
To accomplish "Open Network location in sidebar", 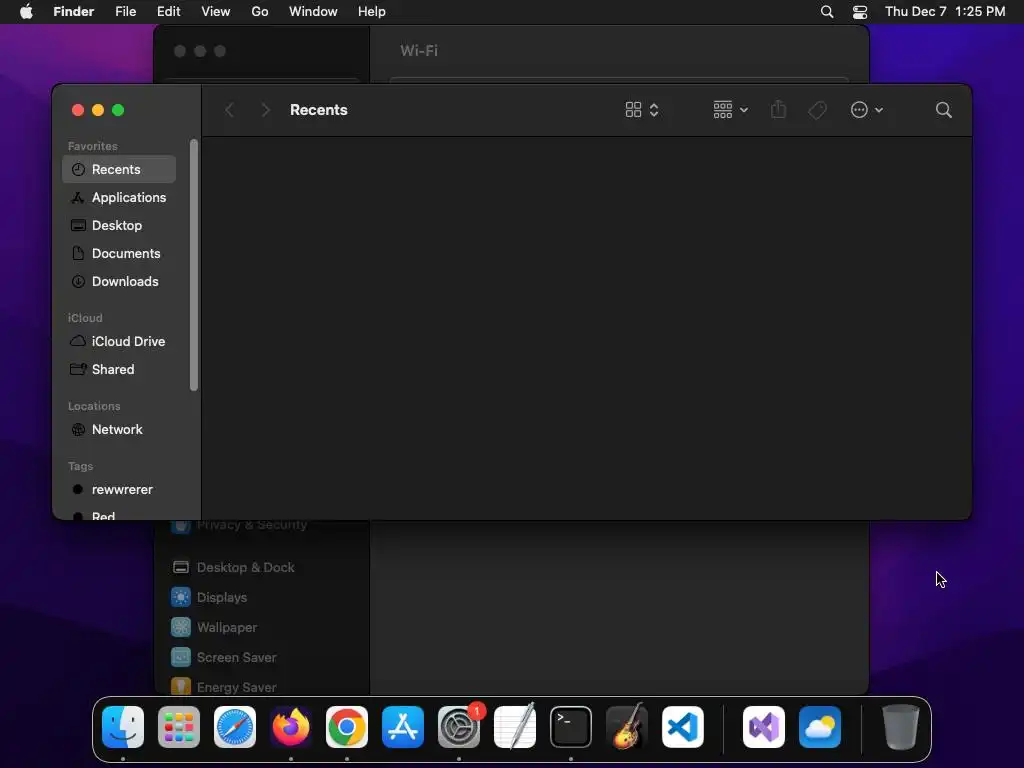I will click(119, 430).
